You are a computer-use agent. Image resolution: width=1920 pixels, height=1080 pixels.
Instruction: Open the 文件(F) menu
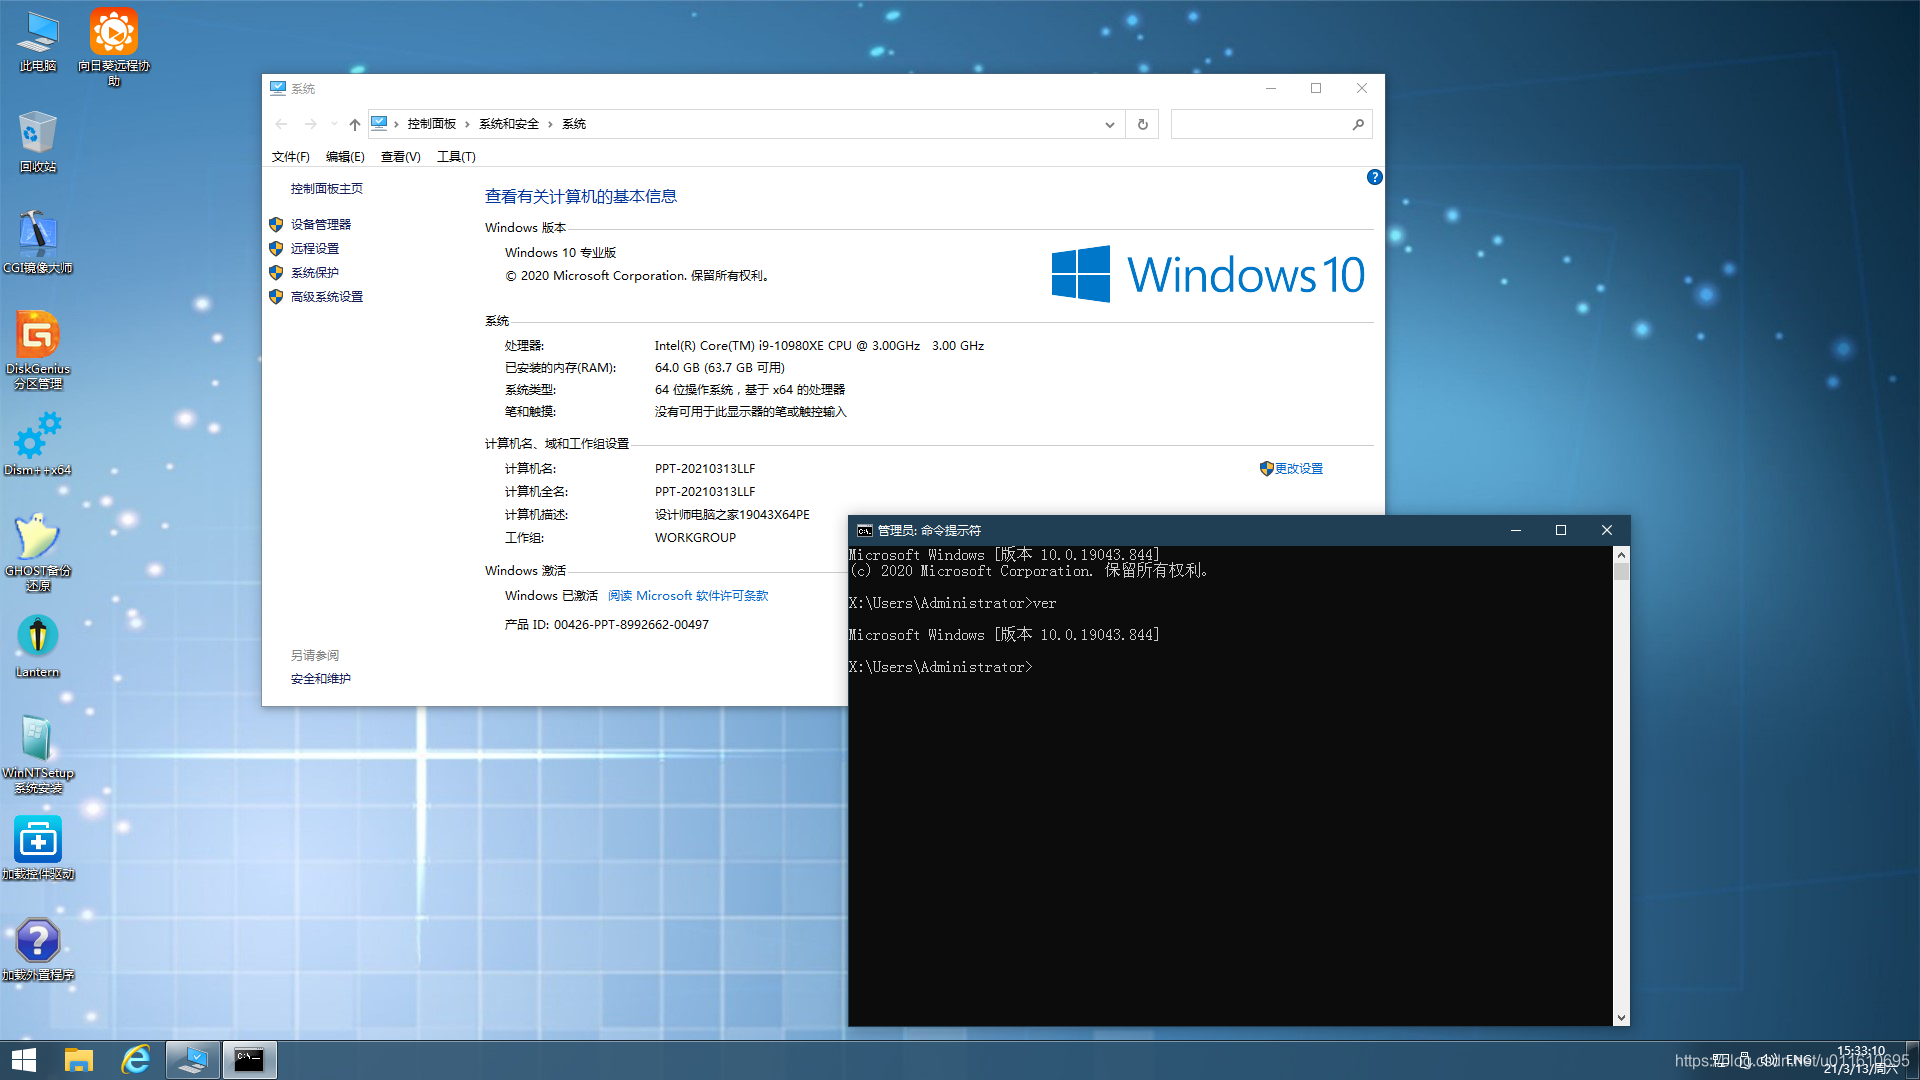click(290, 157)
